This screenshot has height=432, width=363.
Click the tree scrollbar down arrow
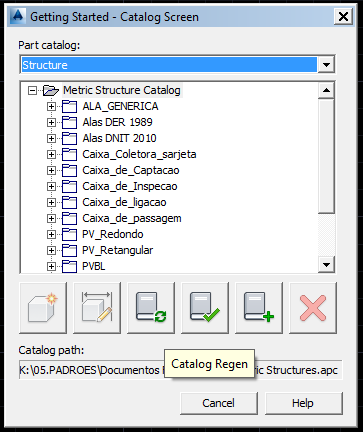pyautogui.click(x=326, y=265)
